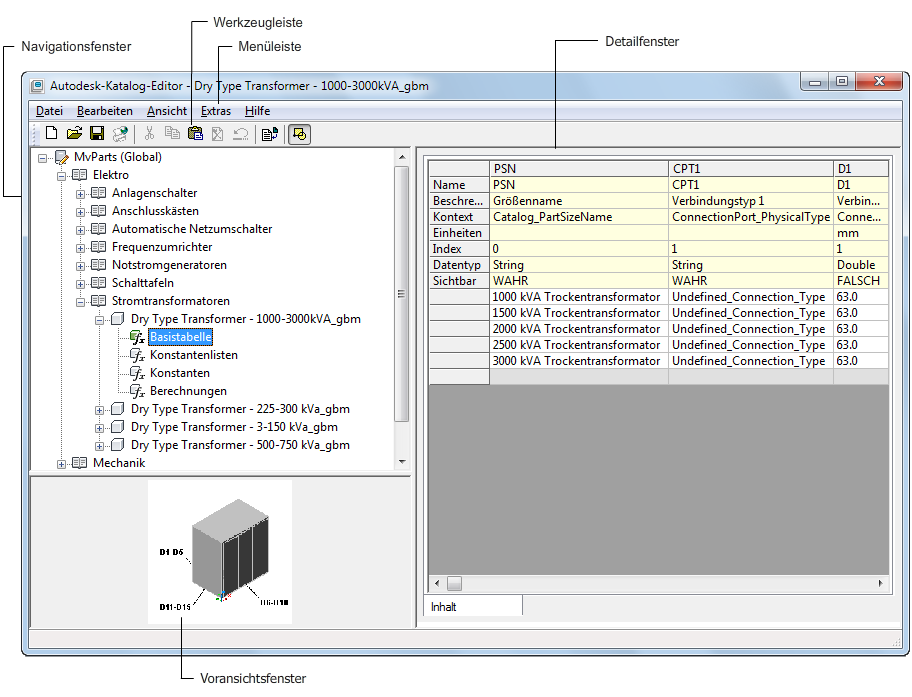This screenshot has width=912, height=697.
Task: Click the New catalog toolbar icon
Action: point(51,133)
